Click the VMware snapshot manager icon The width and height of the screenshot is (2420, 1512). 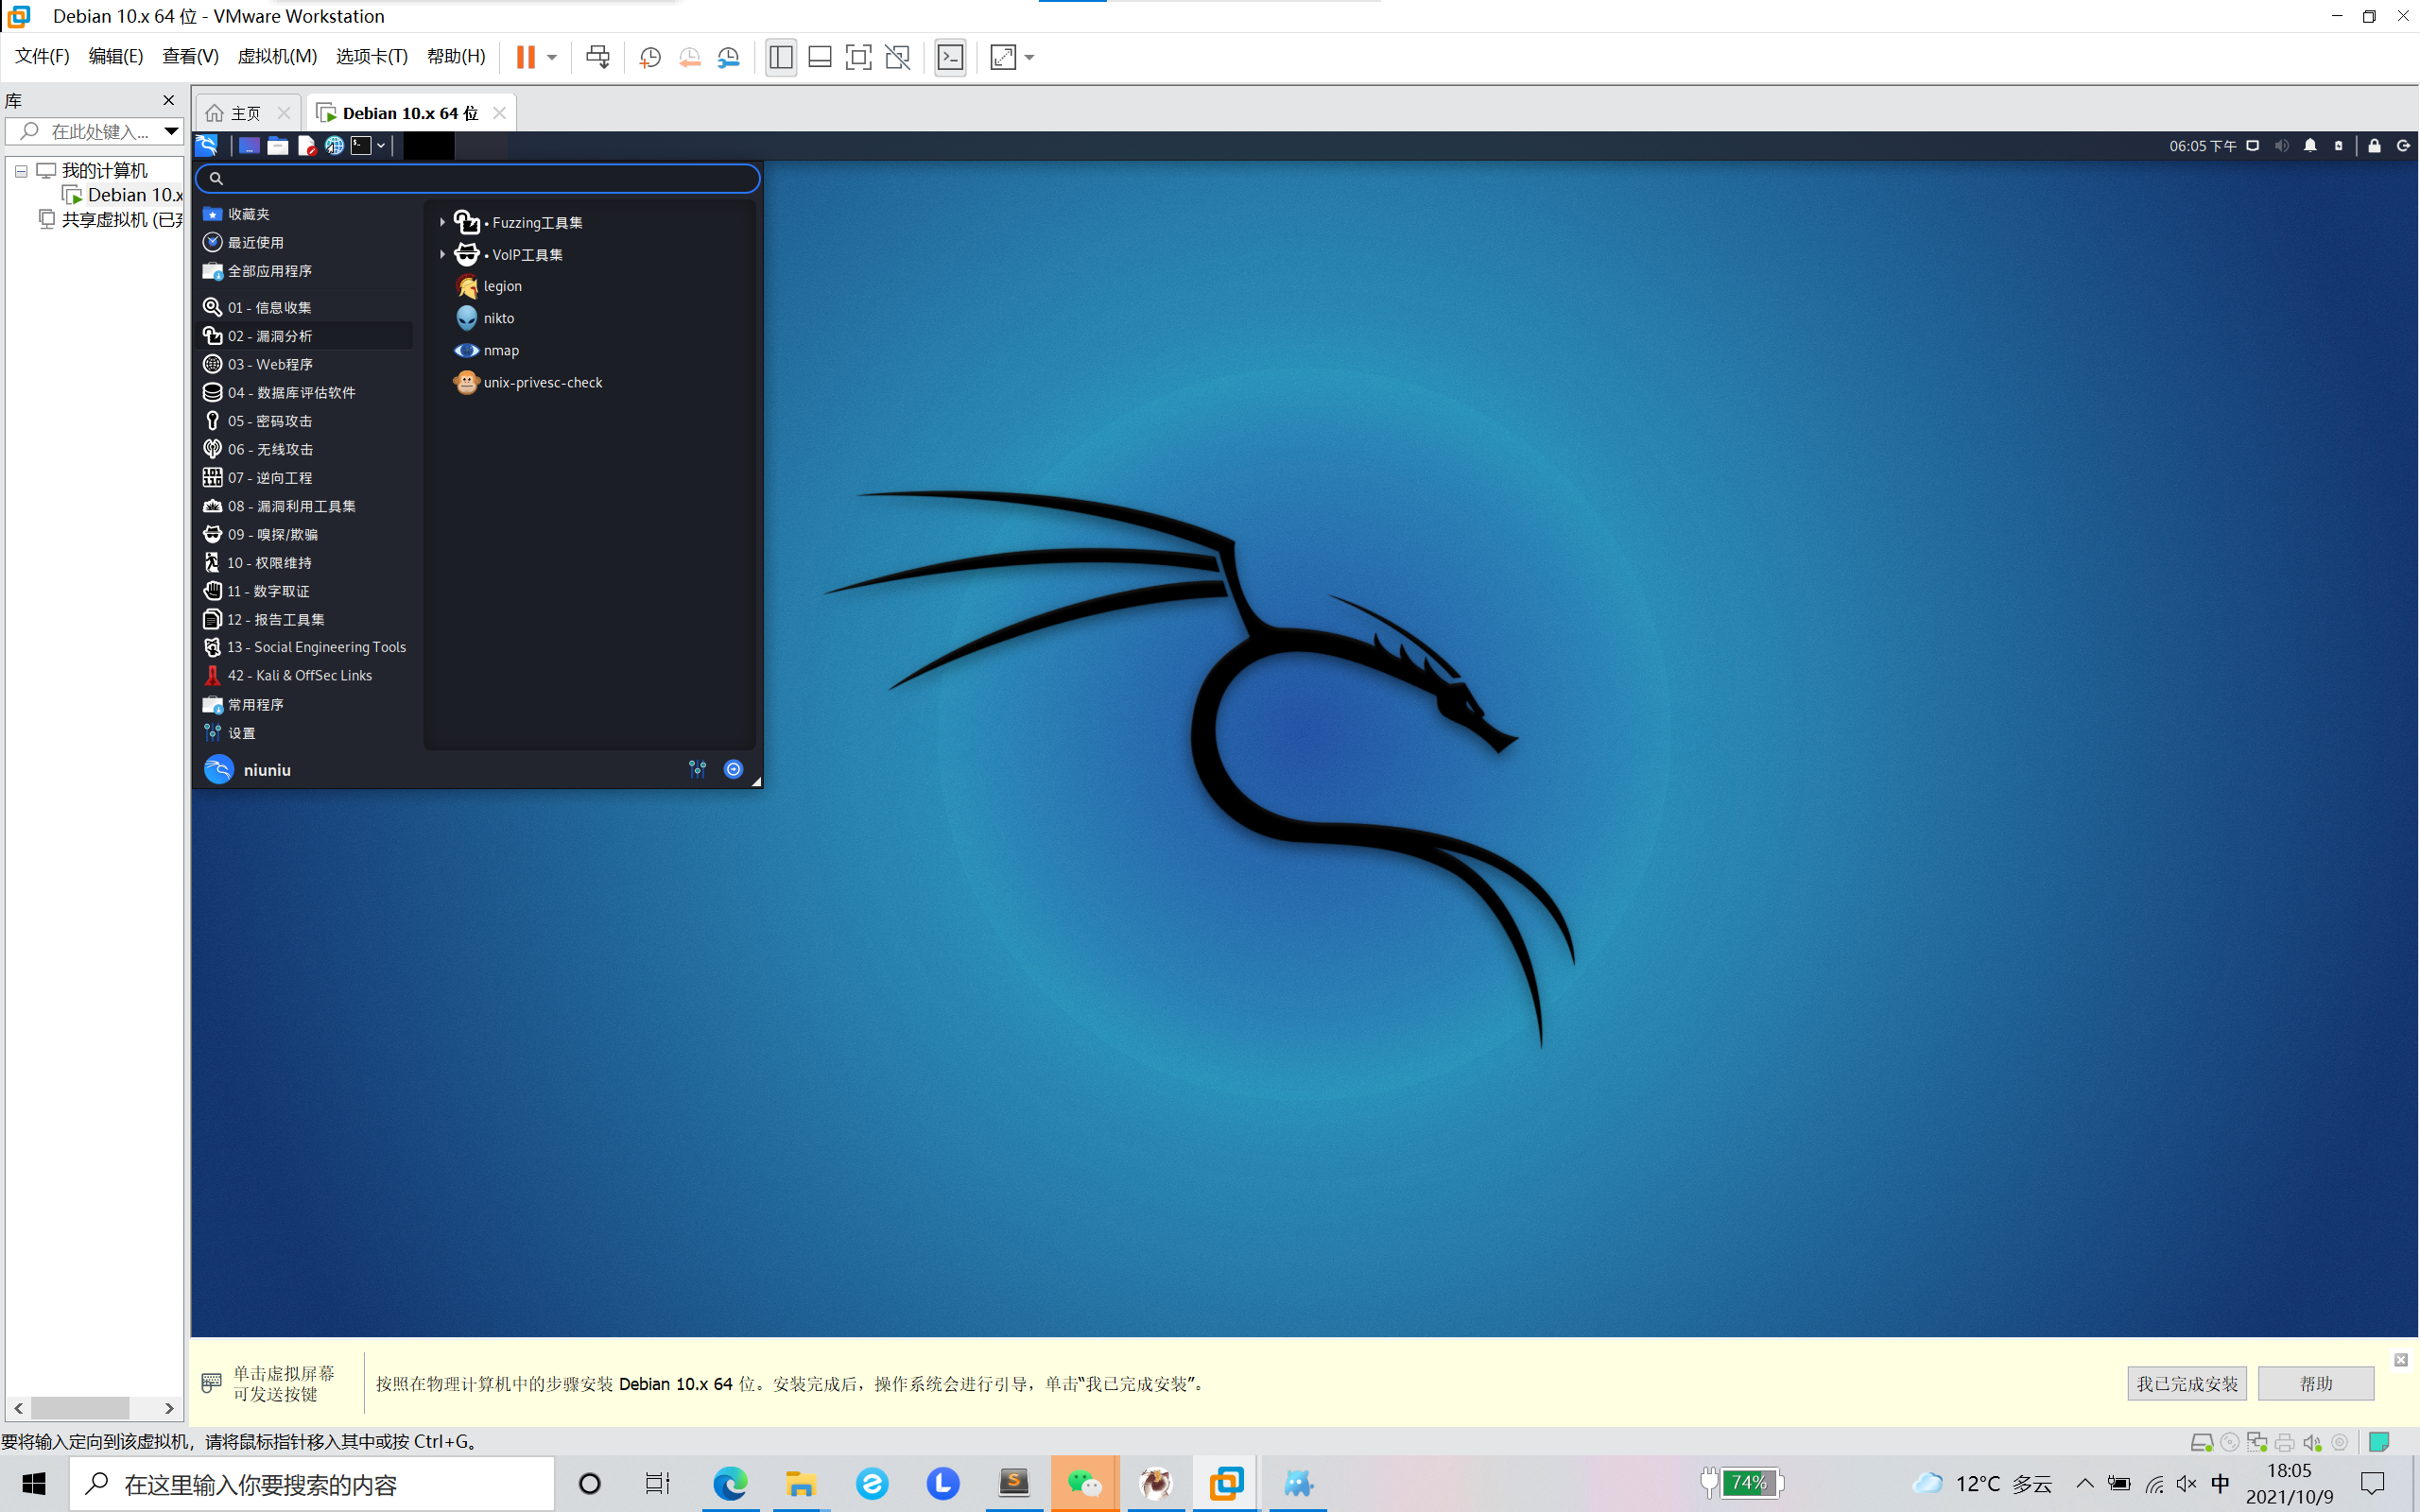[728, 57]
